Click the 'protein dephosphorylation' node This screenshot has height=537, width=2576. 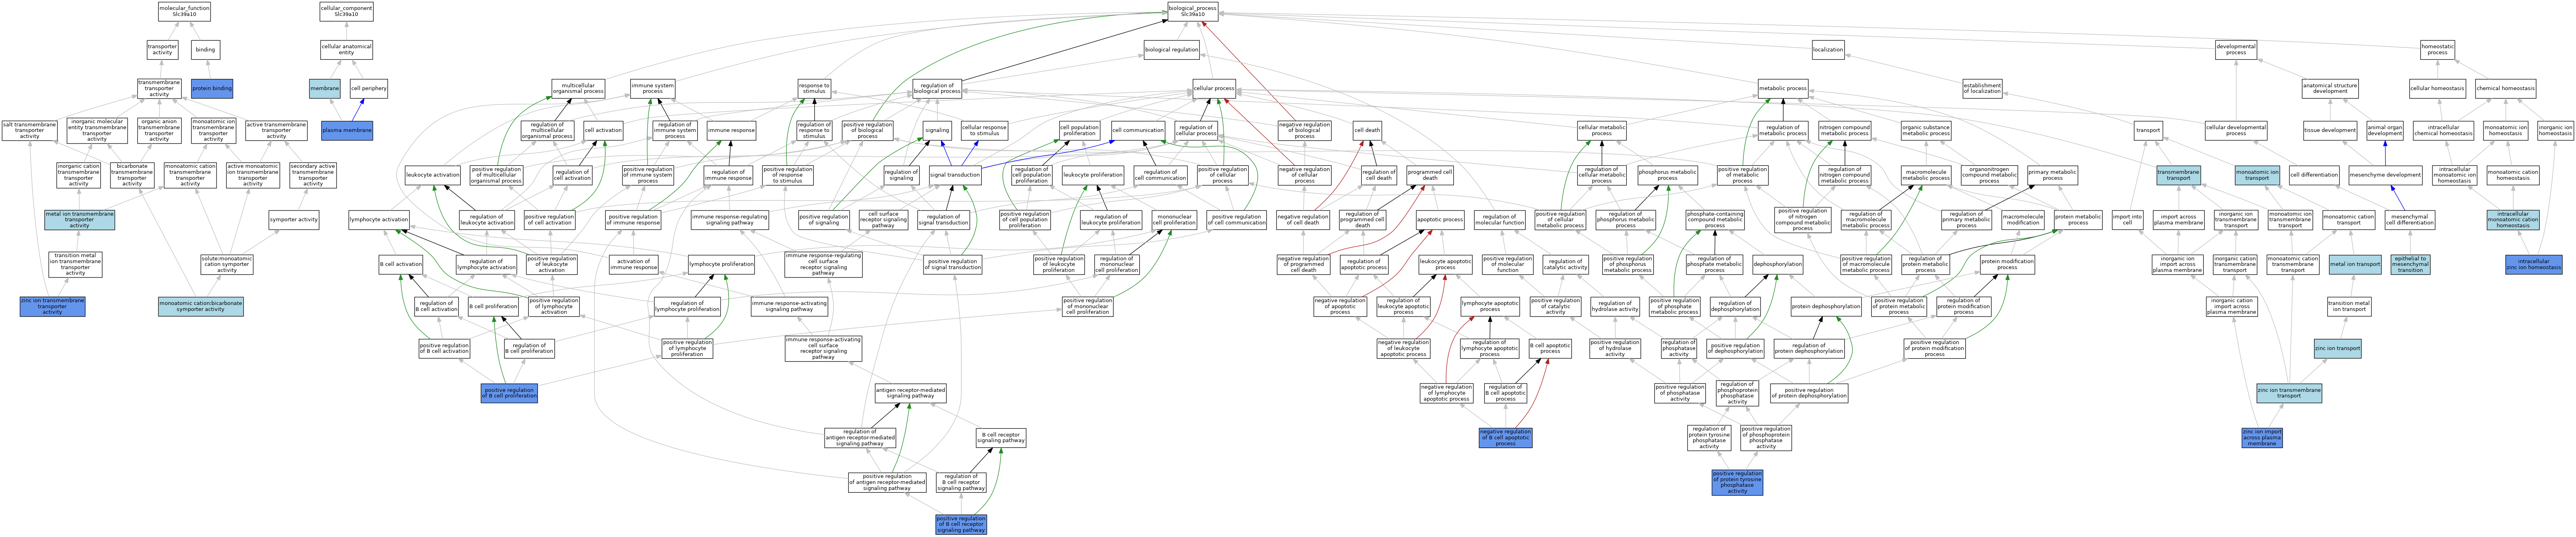pos(1826,306)
